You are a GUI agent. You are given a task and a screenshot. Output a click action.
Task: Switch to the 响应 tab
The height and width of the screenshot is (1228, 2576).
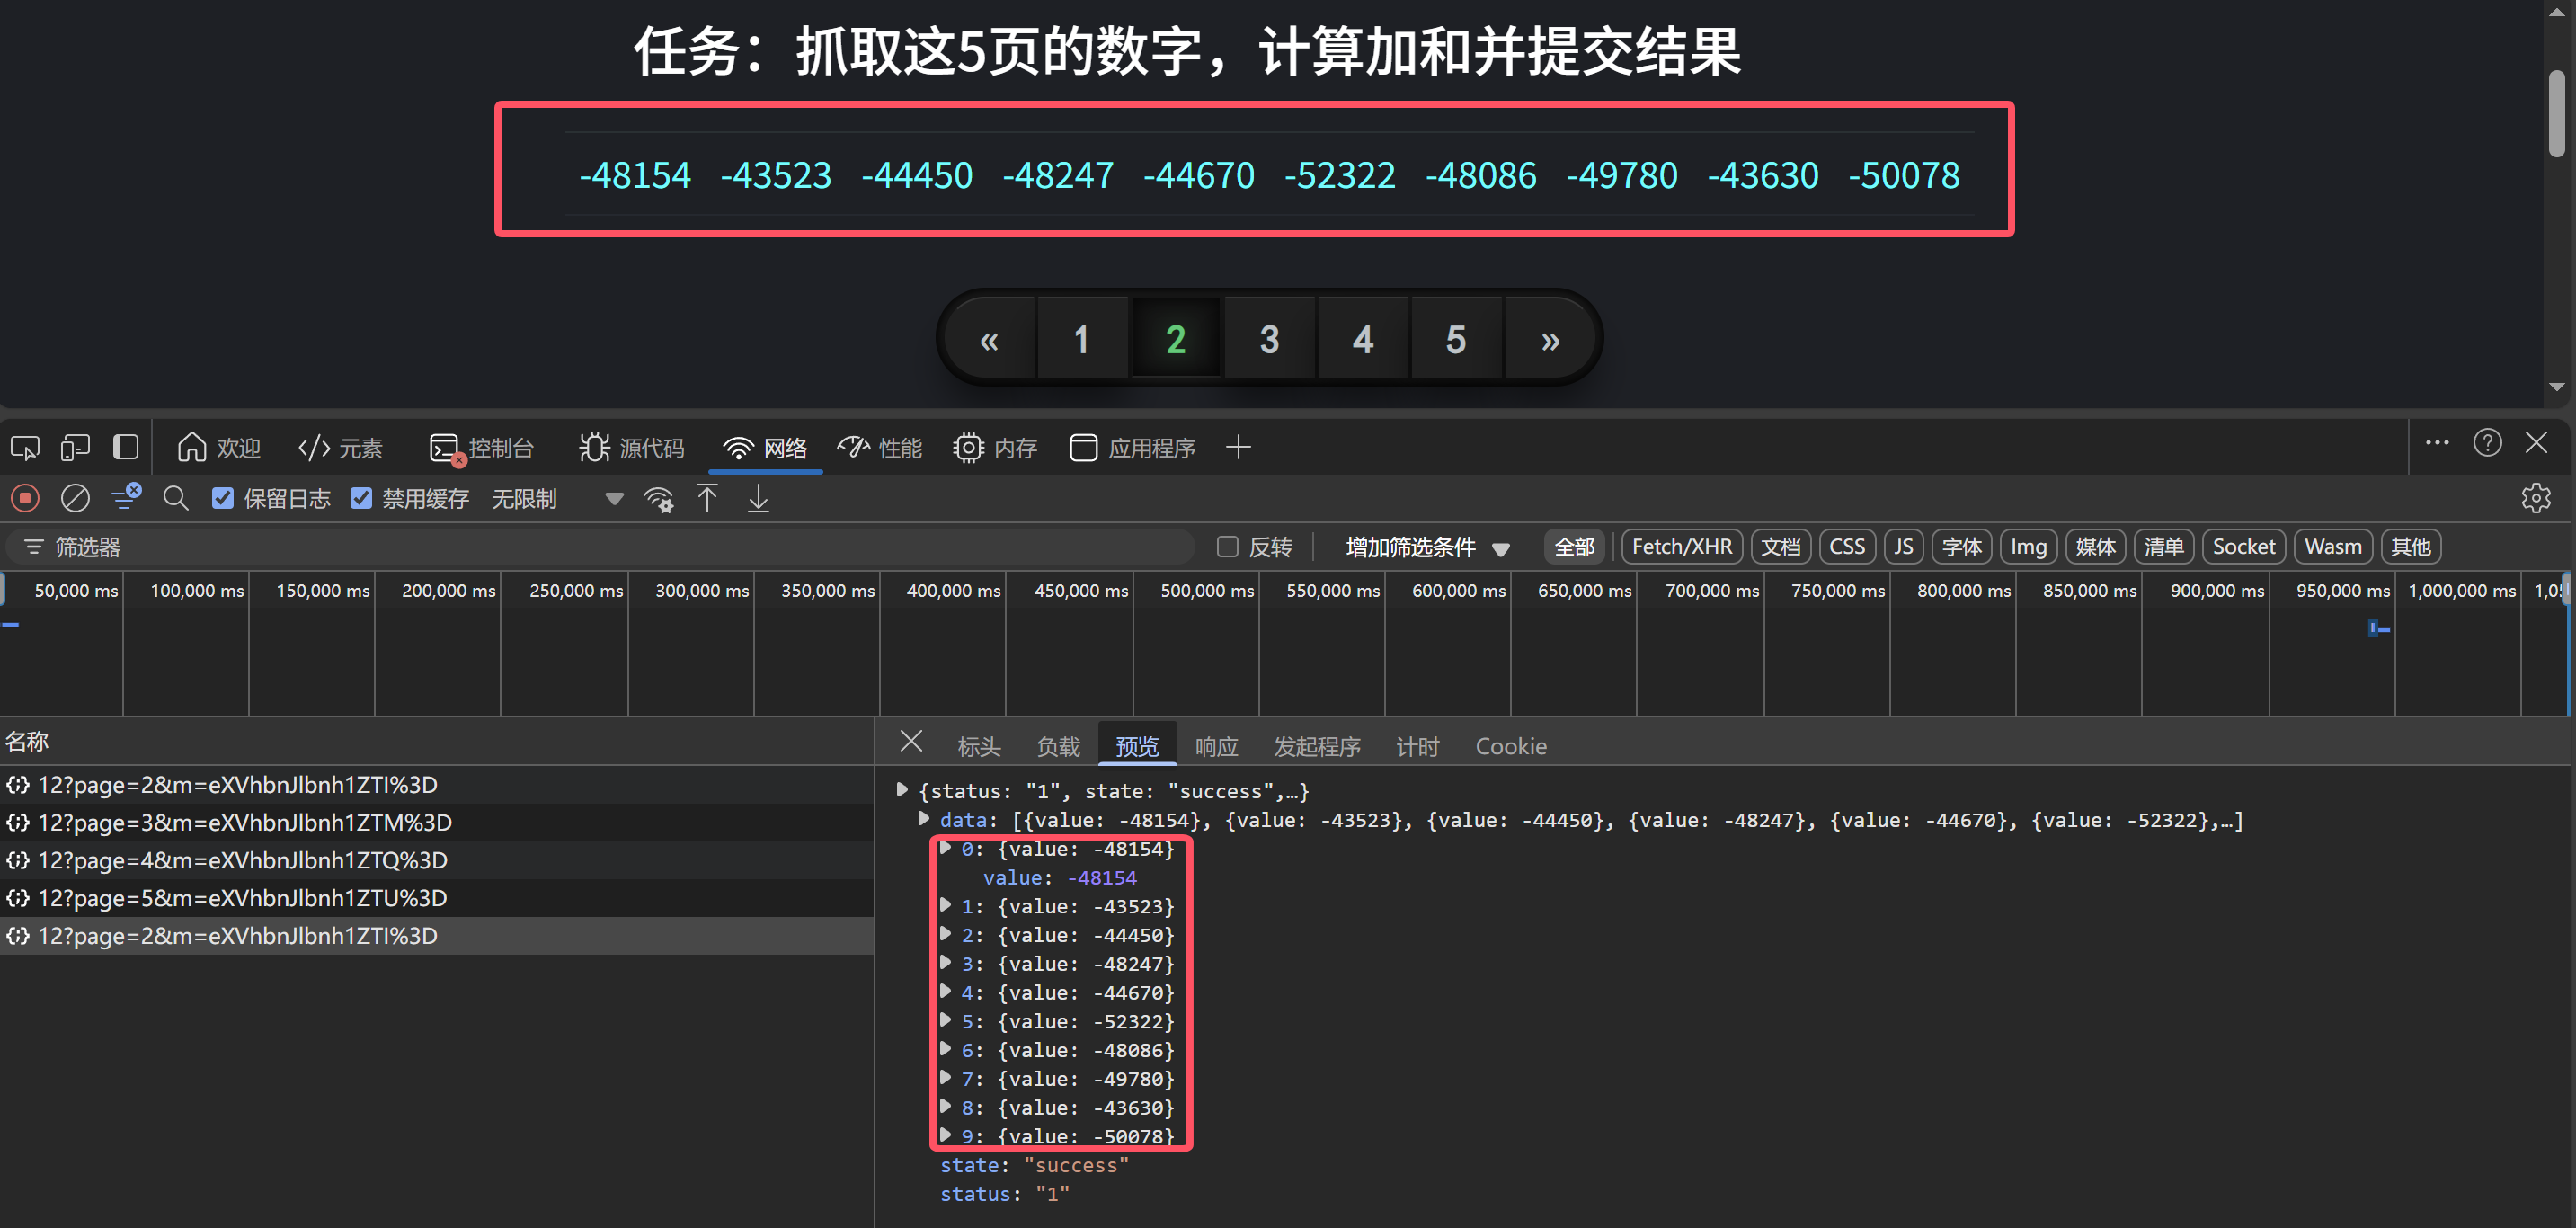point(1216,746)
